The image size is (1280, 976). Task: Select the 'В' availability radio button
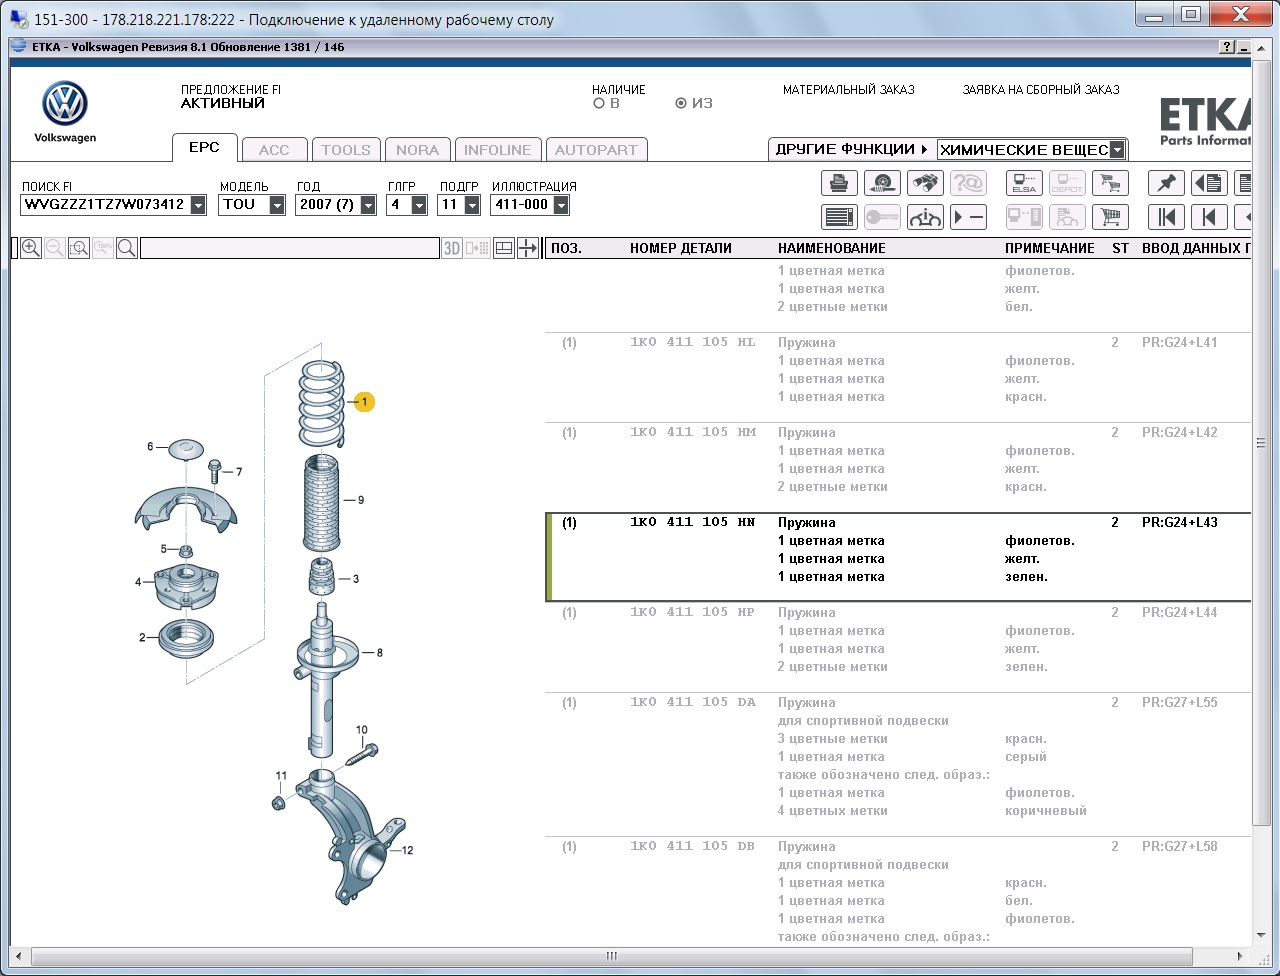599,103
